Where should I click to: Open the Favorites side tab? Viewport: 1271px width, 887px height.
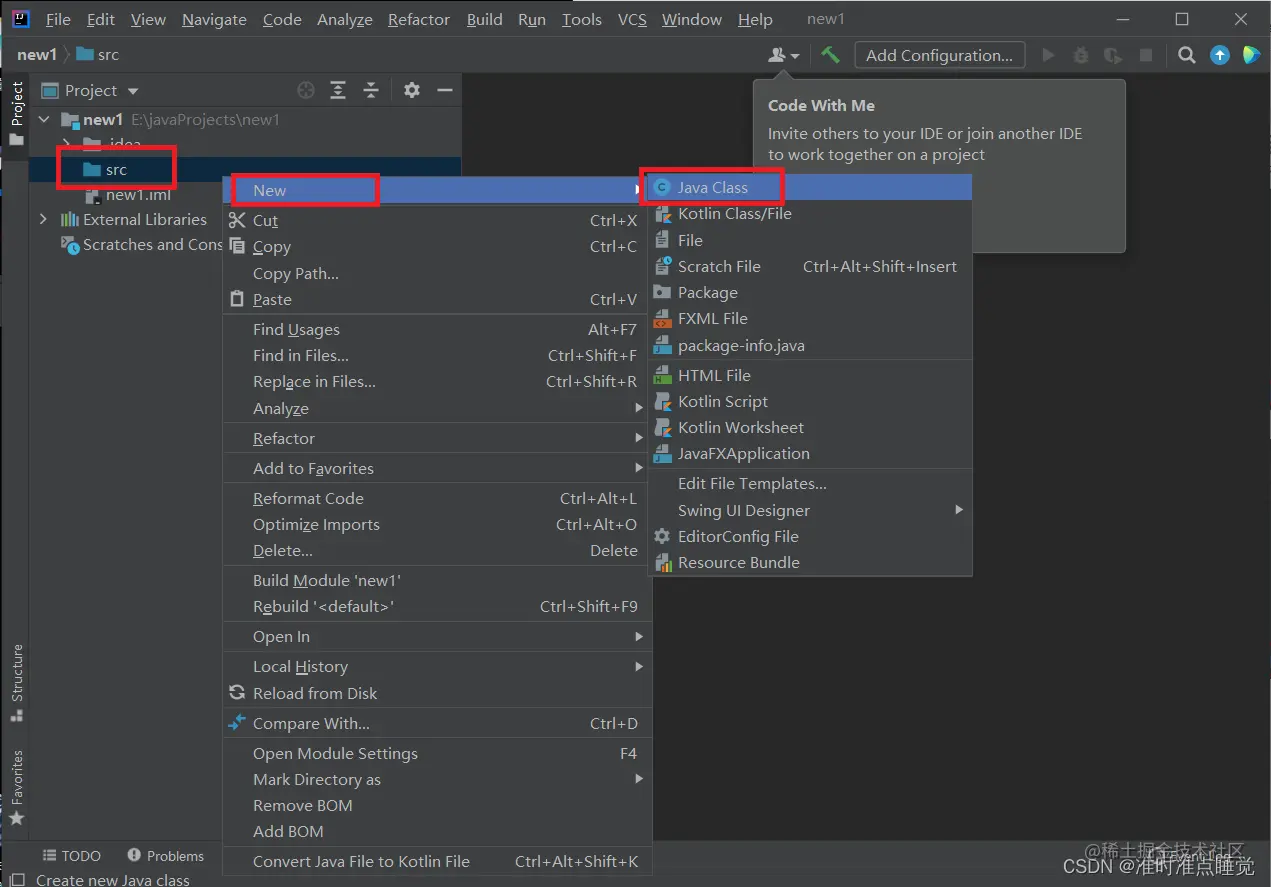pos(17,788)
